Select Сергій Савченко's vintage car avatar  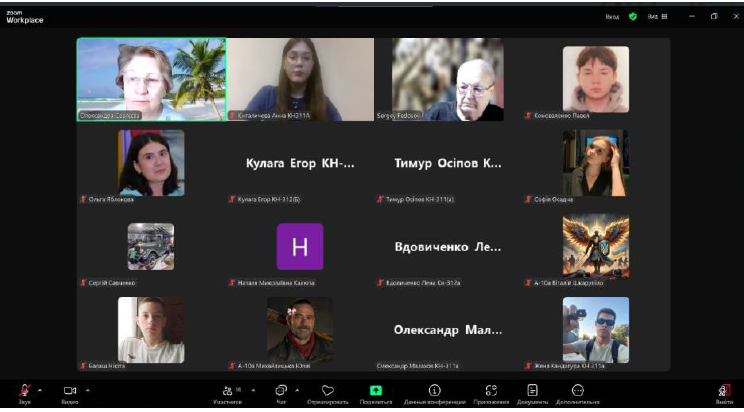pyautogui.click(x=151, y=246)
